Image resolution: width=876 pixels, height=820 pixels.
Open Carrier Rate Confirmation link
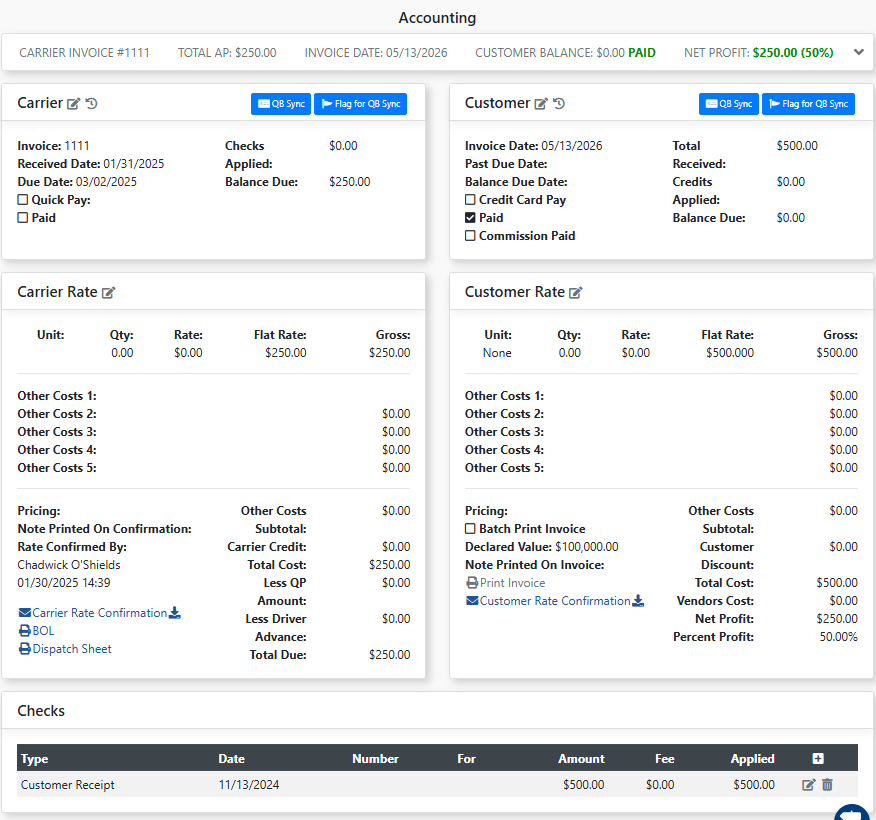tap(99, 613)
